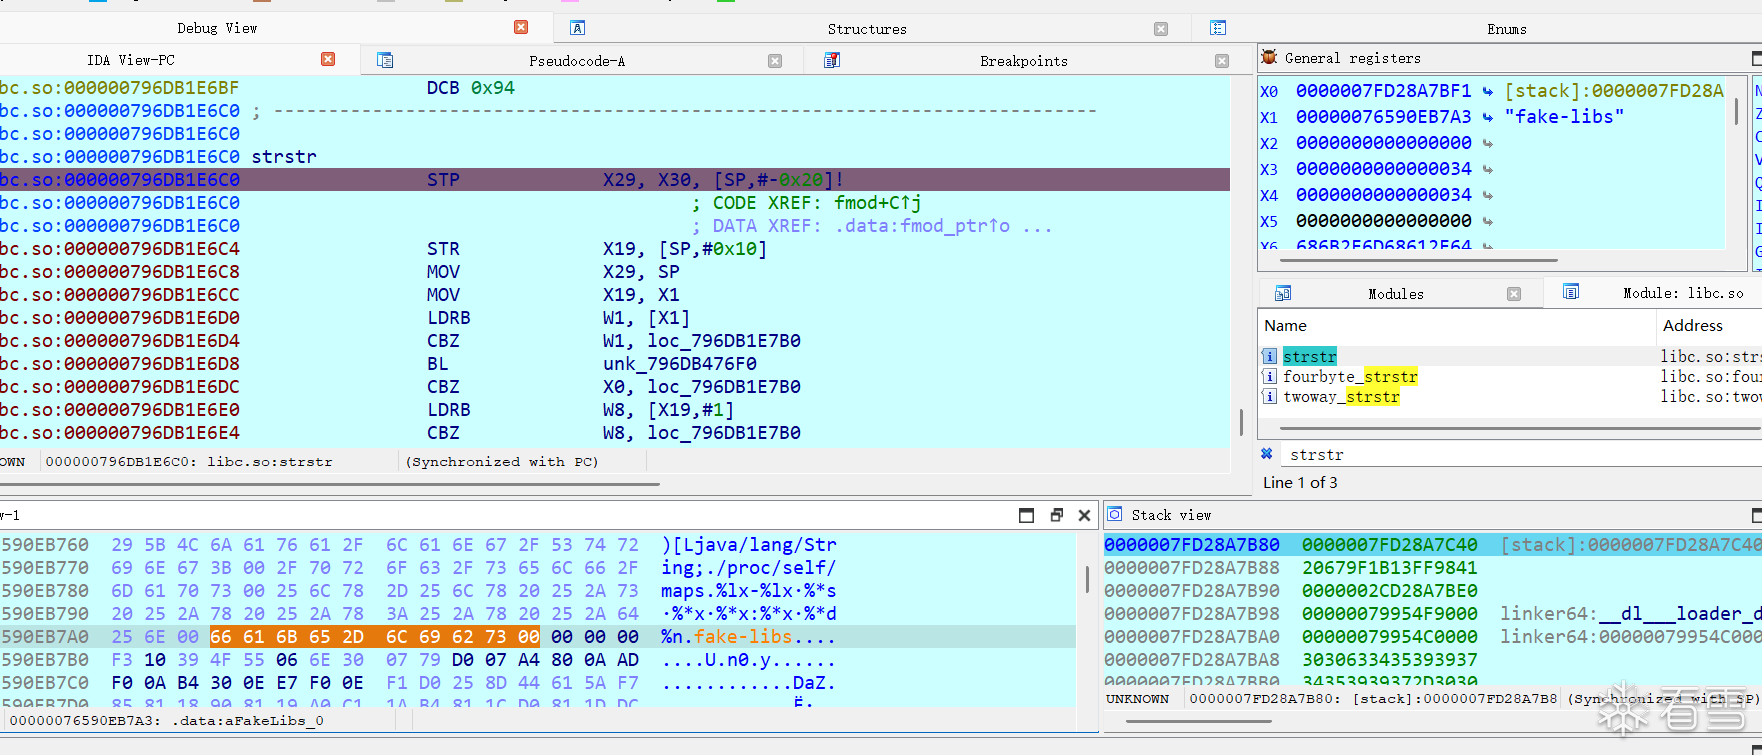Click the Pseudocode-A tab icon
Image resolution: width=1762 pixels, height=755 pixels.
pos(385,60)
